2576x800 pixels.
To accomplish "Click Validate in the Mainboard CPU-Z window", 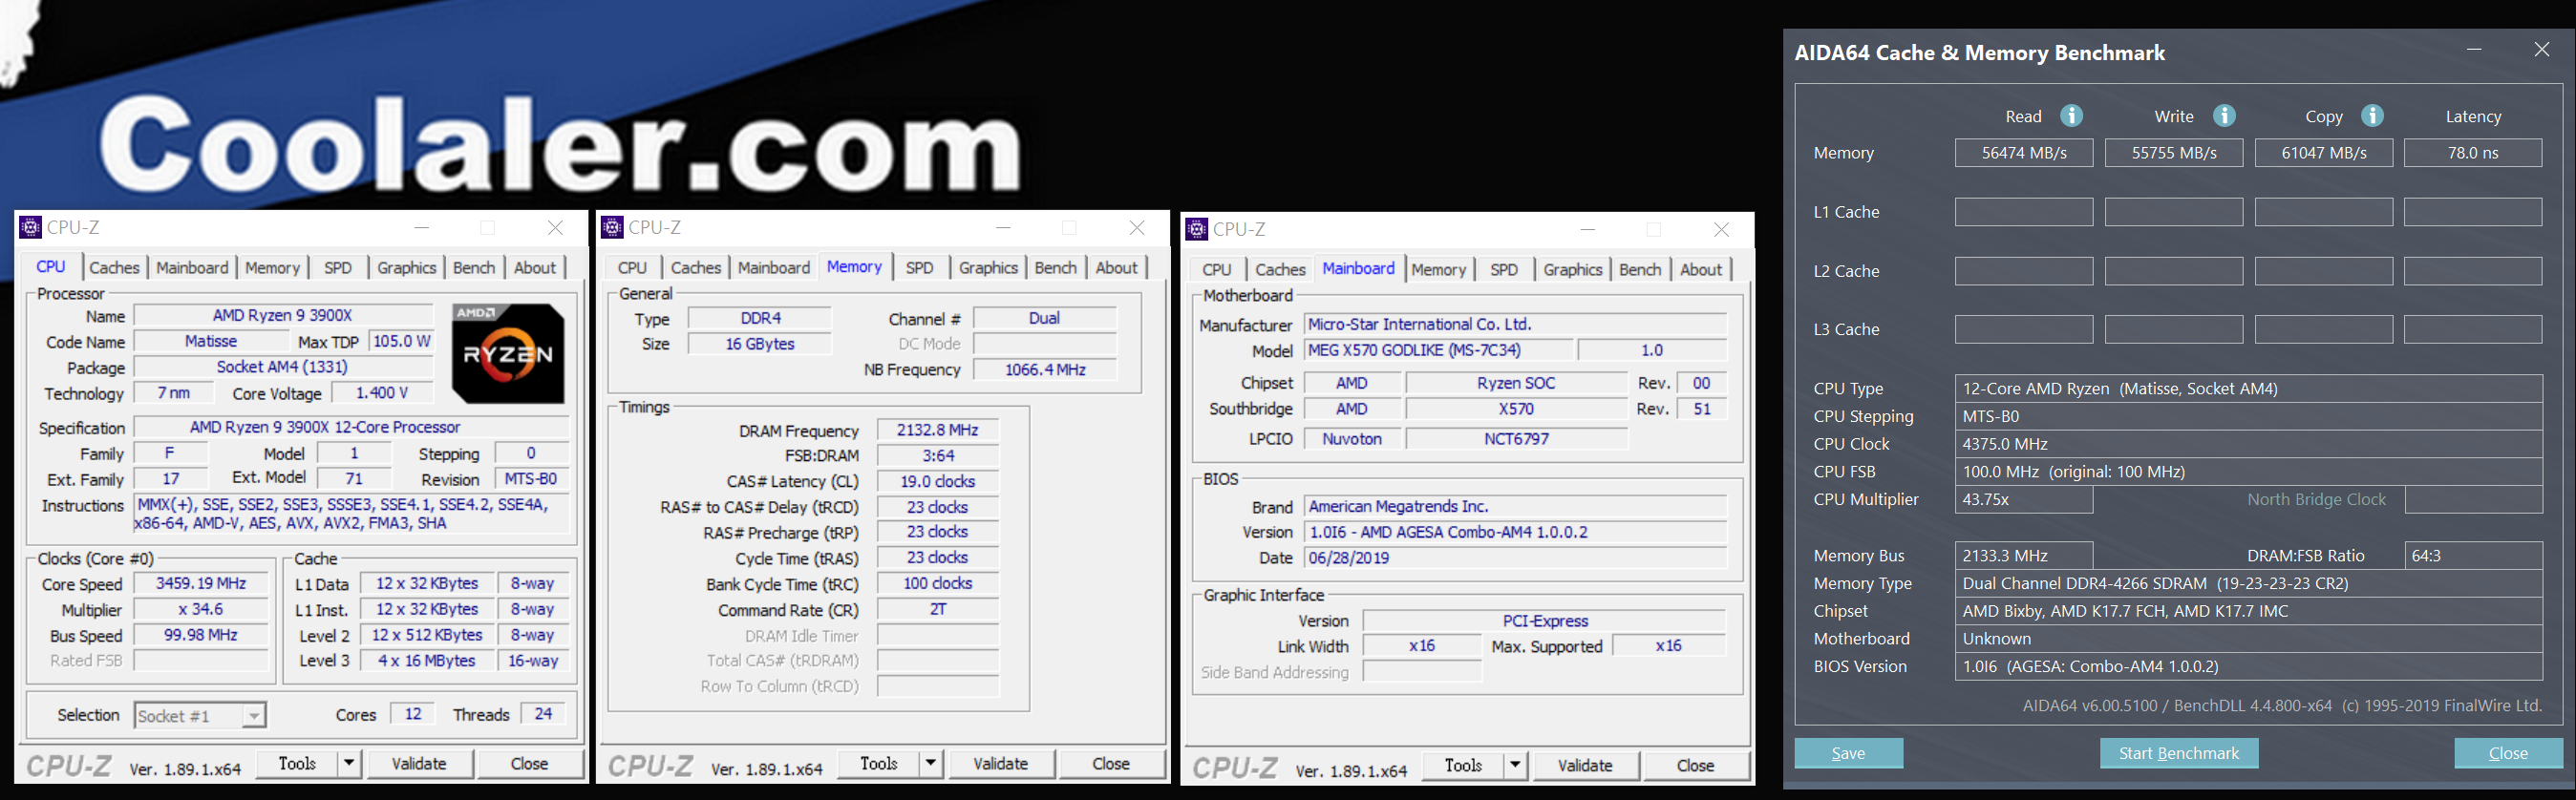I will (x=1585, y=765).
